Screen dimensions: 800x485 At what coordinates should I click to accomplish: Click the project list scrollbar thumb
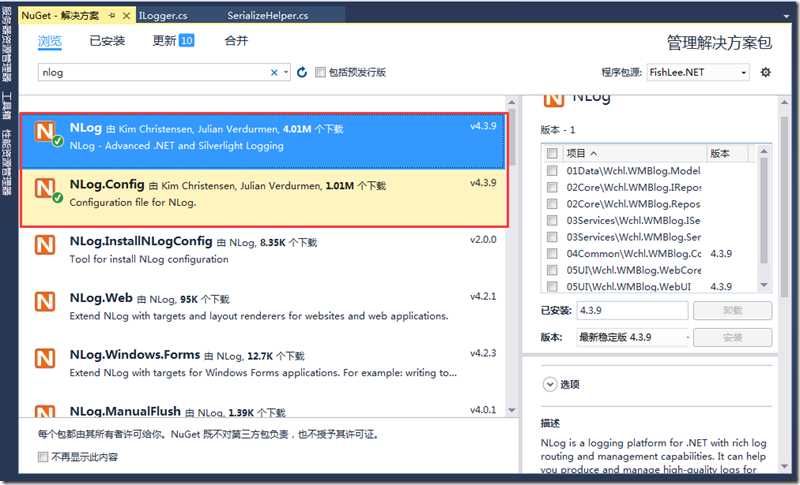click(x=764, y=209)
